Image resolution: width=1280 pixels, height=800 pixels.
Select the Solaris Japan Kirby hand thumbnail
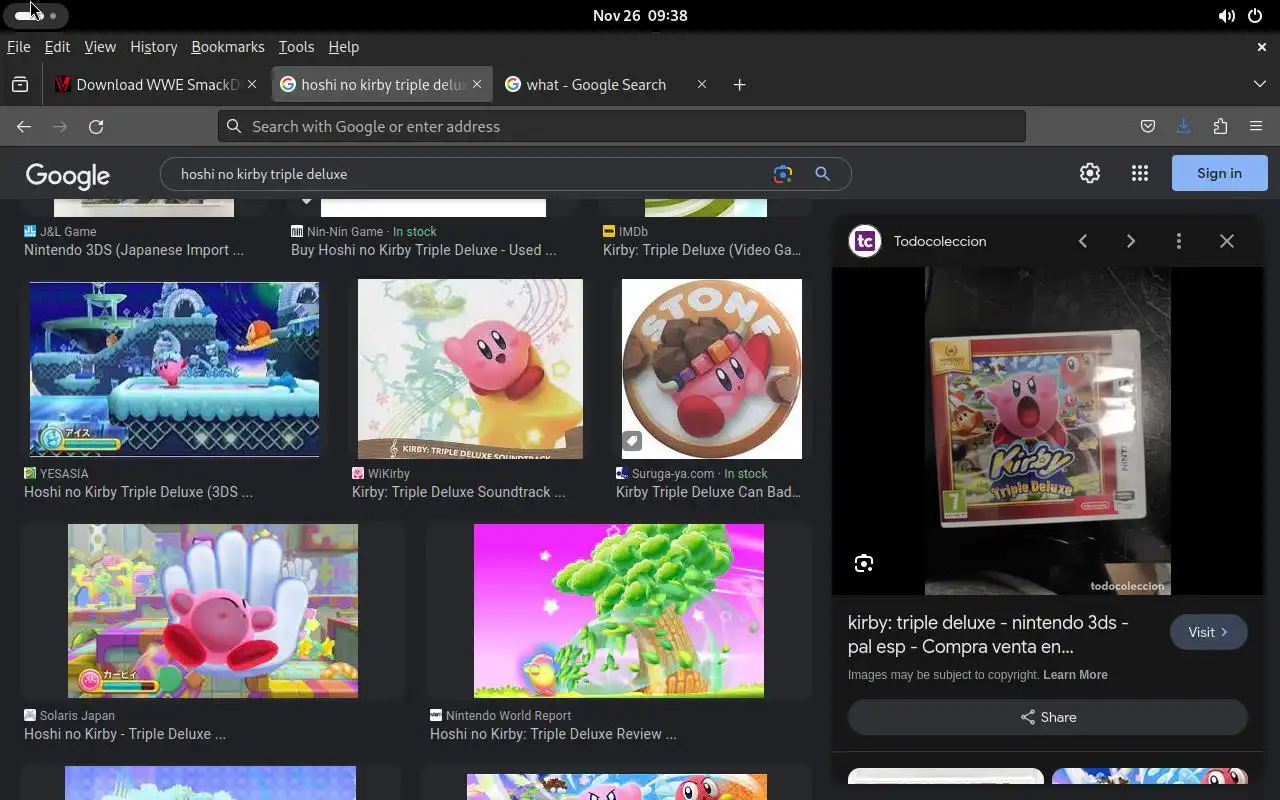213,611
